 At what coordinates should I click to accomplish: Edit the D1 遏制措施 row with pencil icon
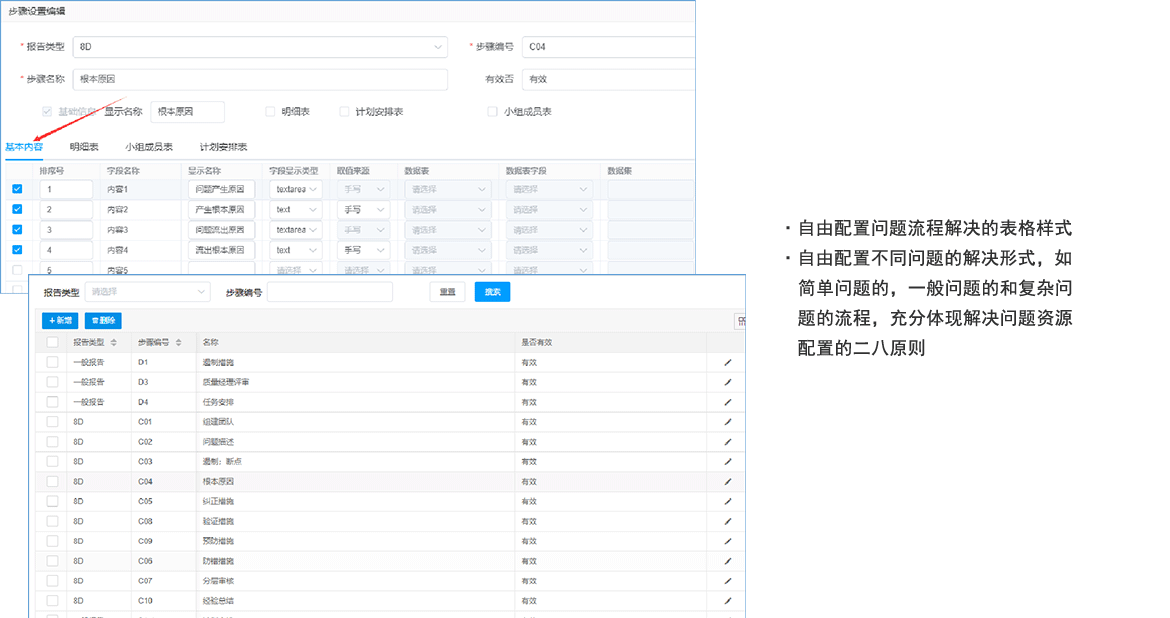click(x=728, y=362)
